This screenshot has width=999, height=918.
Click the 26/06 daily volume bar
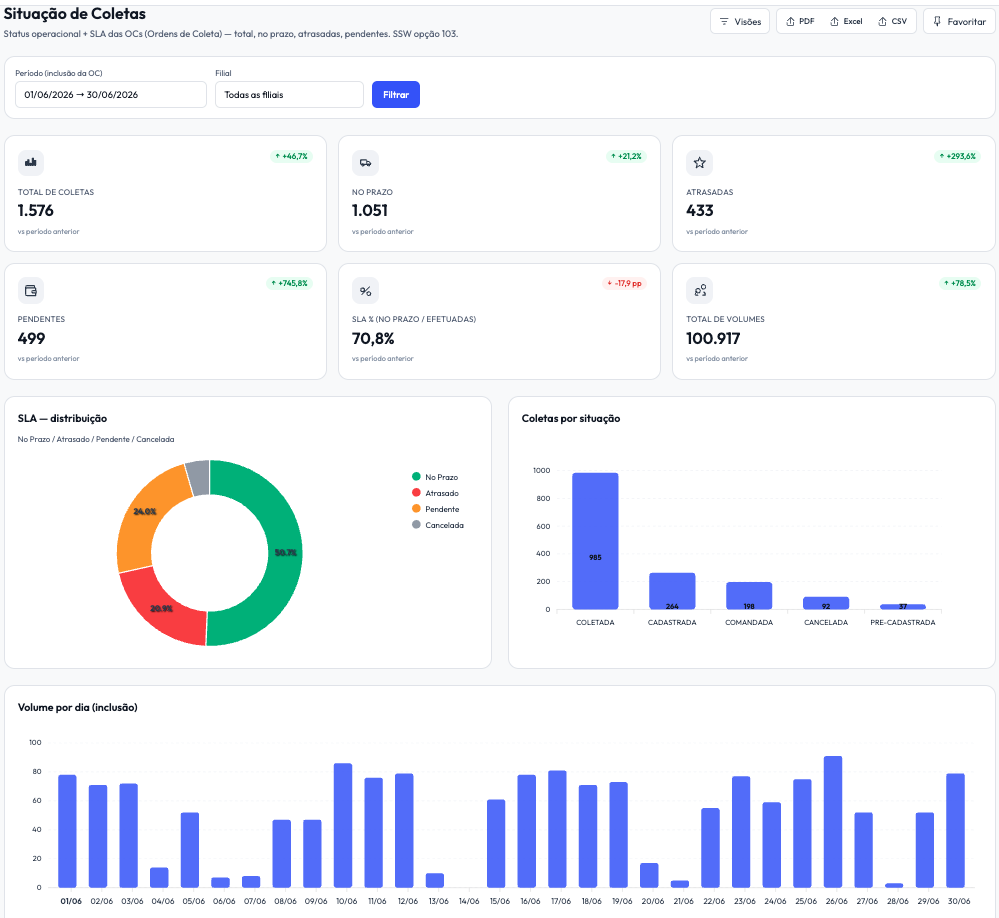[x=833, y=822]
